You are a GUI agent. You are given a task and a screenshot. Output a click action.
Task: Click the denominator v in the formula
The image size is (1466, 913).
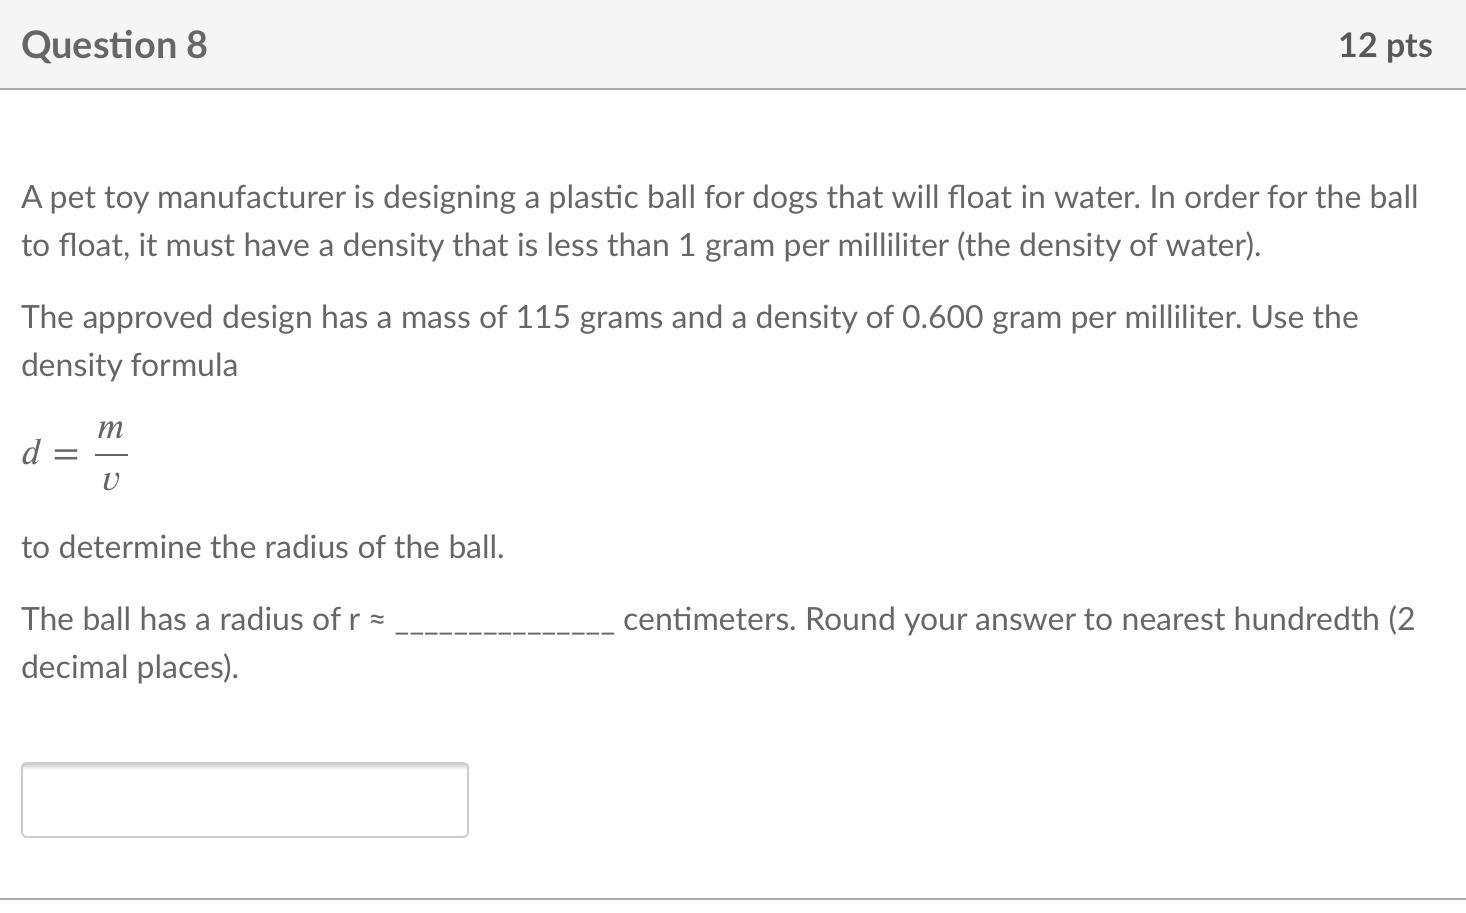(x=111, y=481)
